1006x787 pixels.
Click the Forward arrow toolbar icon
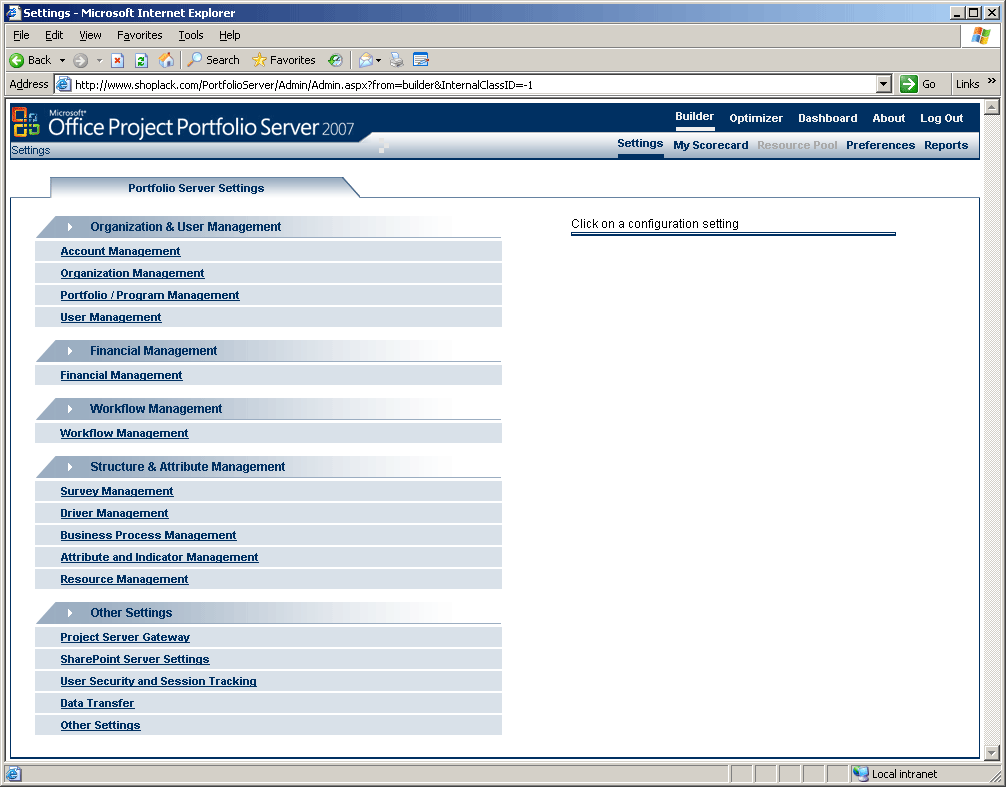click(80, 60)
